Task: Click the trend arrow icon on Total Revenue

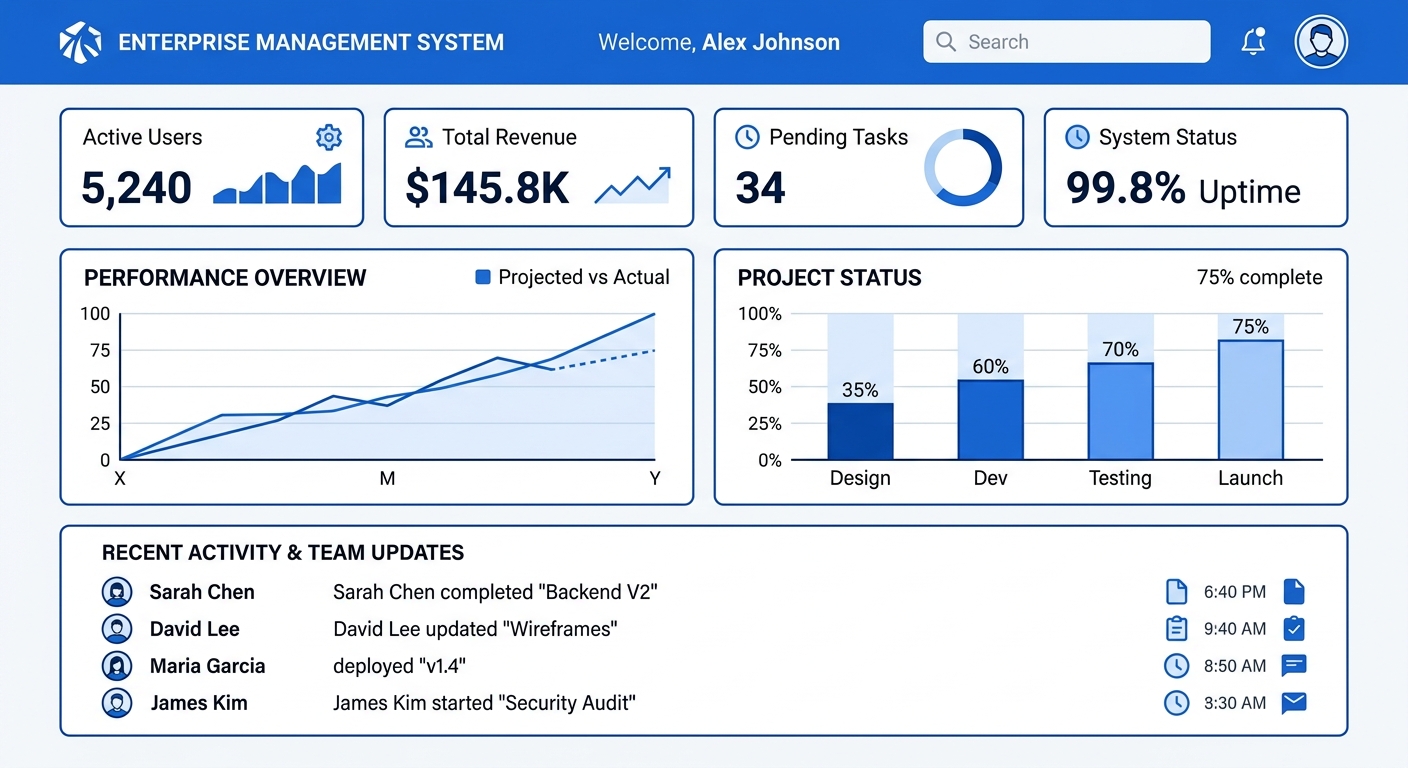Action: tap(633, 185)
